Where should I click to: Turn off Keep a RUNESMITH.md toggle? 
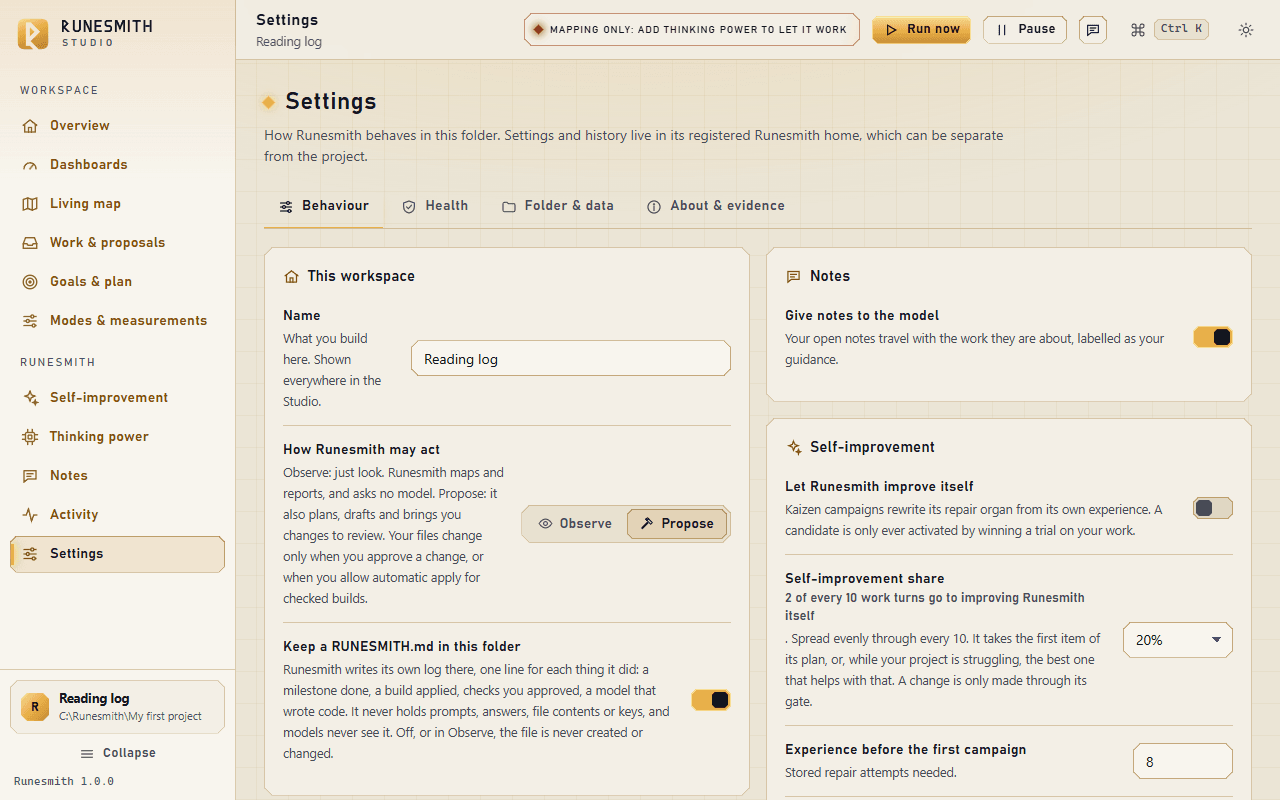point(711,700)
